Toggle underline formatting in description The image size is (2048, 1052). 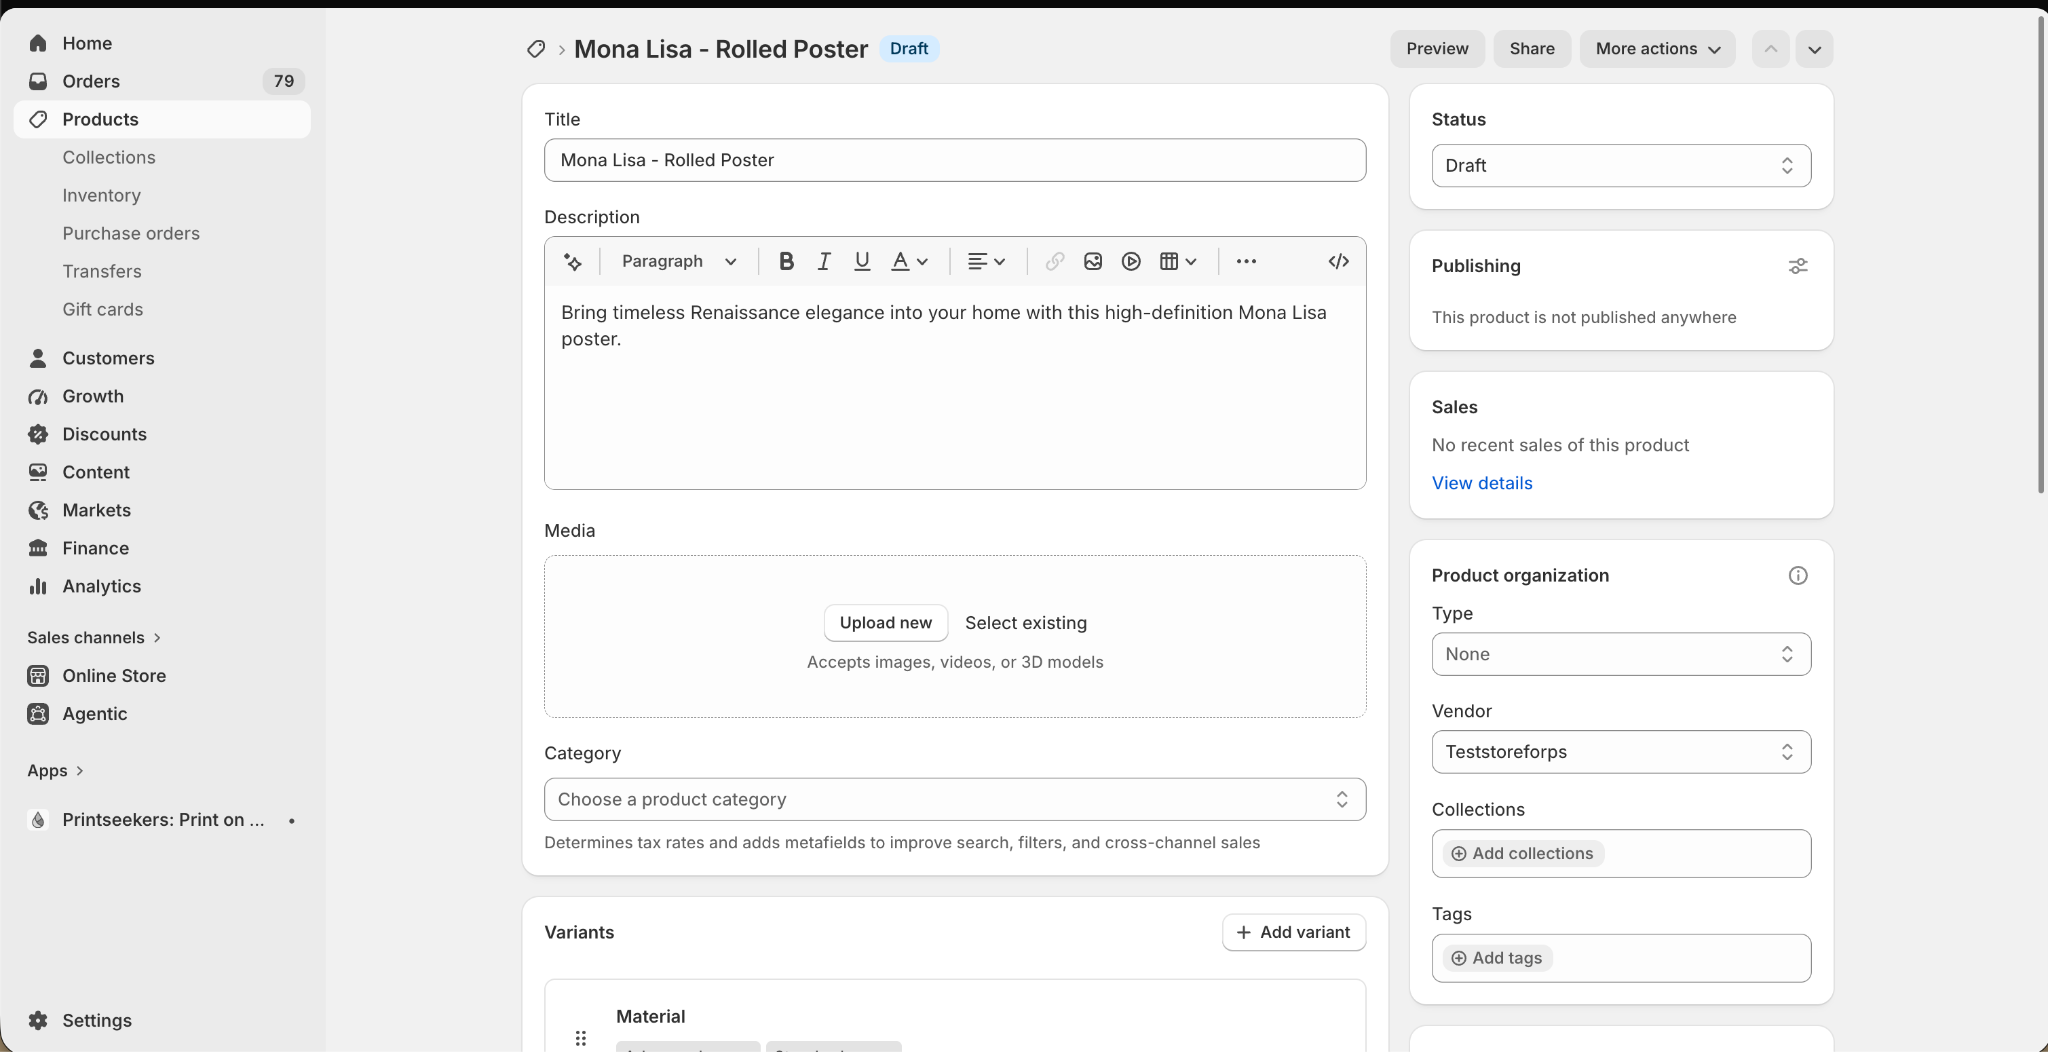pos(862,261)
